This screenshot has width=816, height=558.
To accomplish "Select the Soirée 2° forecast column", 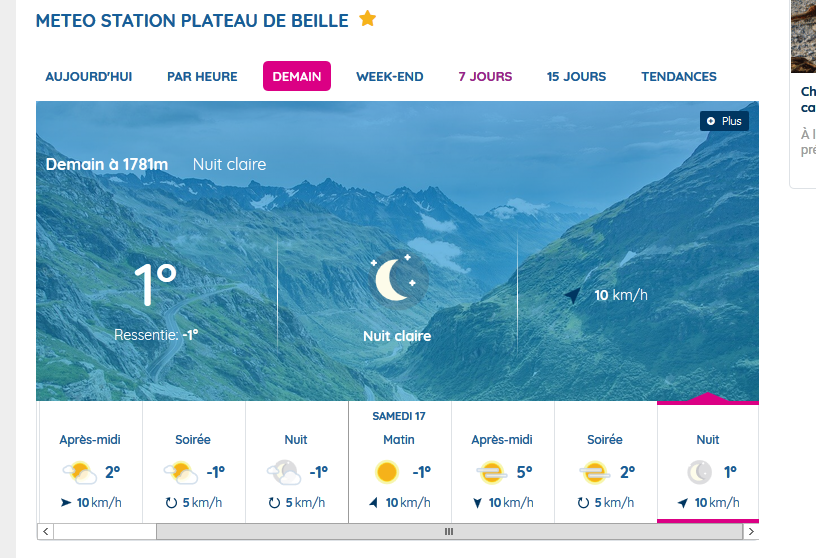I will pos(605,462).
